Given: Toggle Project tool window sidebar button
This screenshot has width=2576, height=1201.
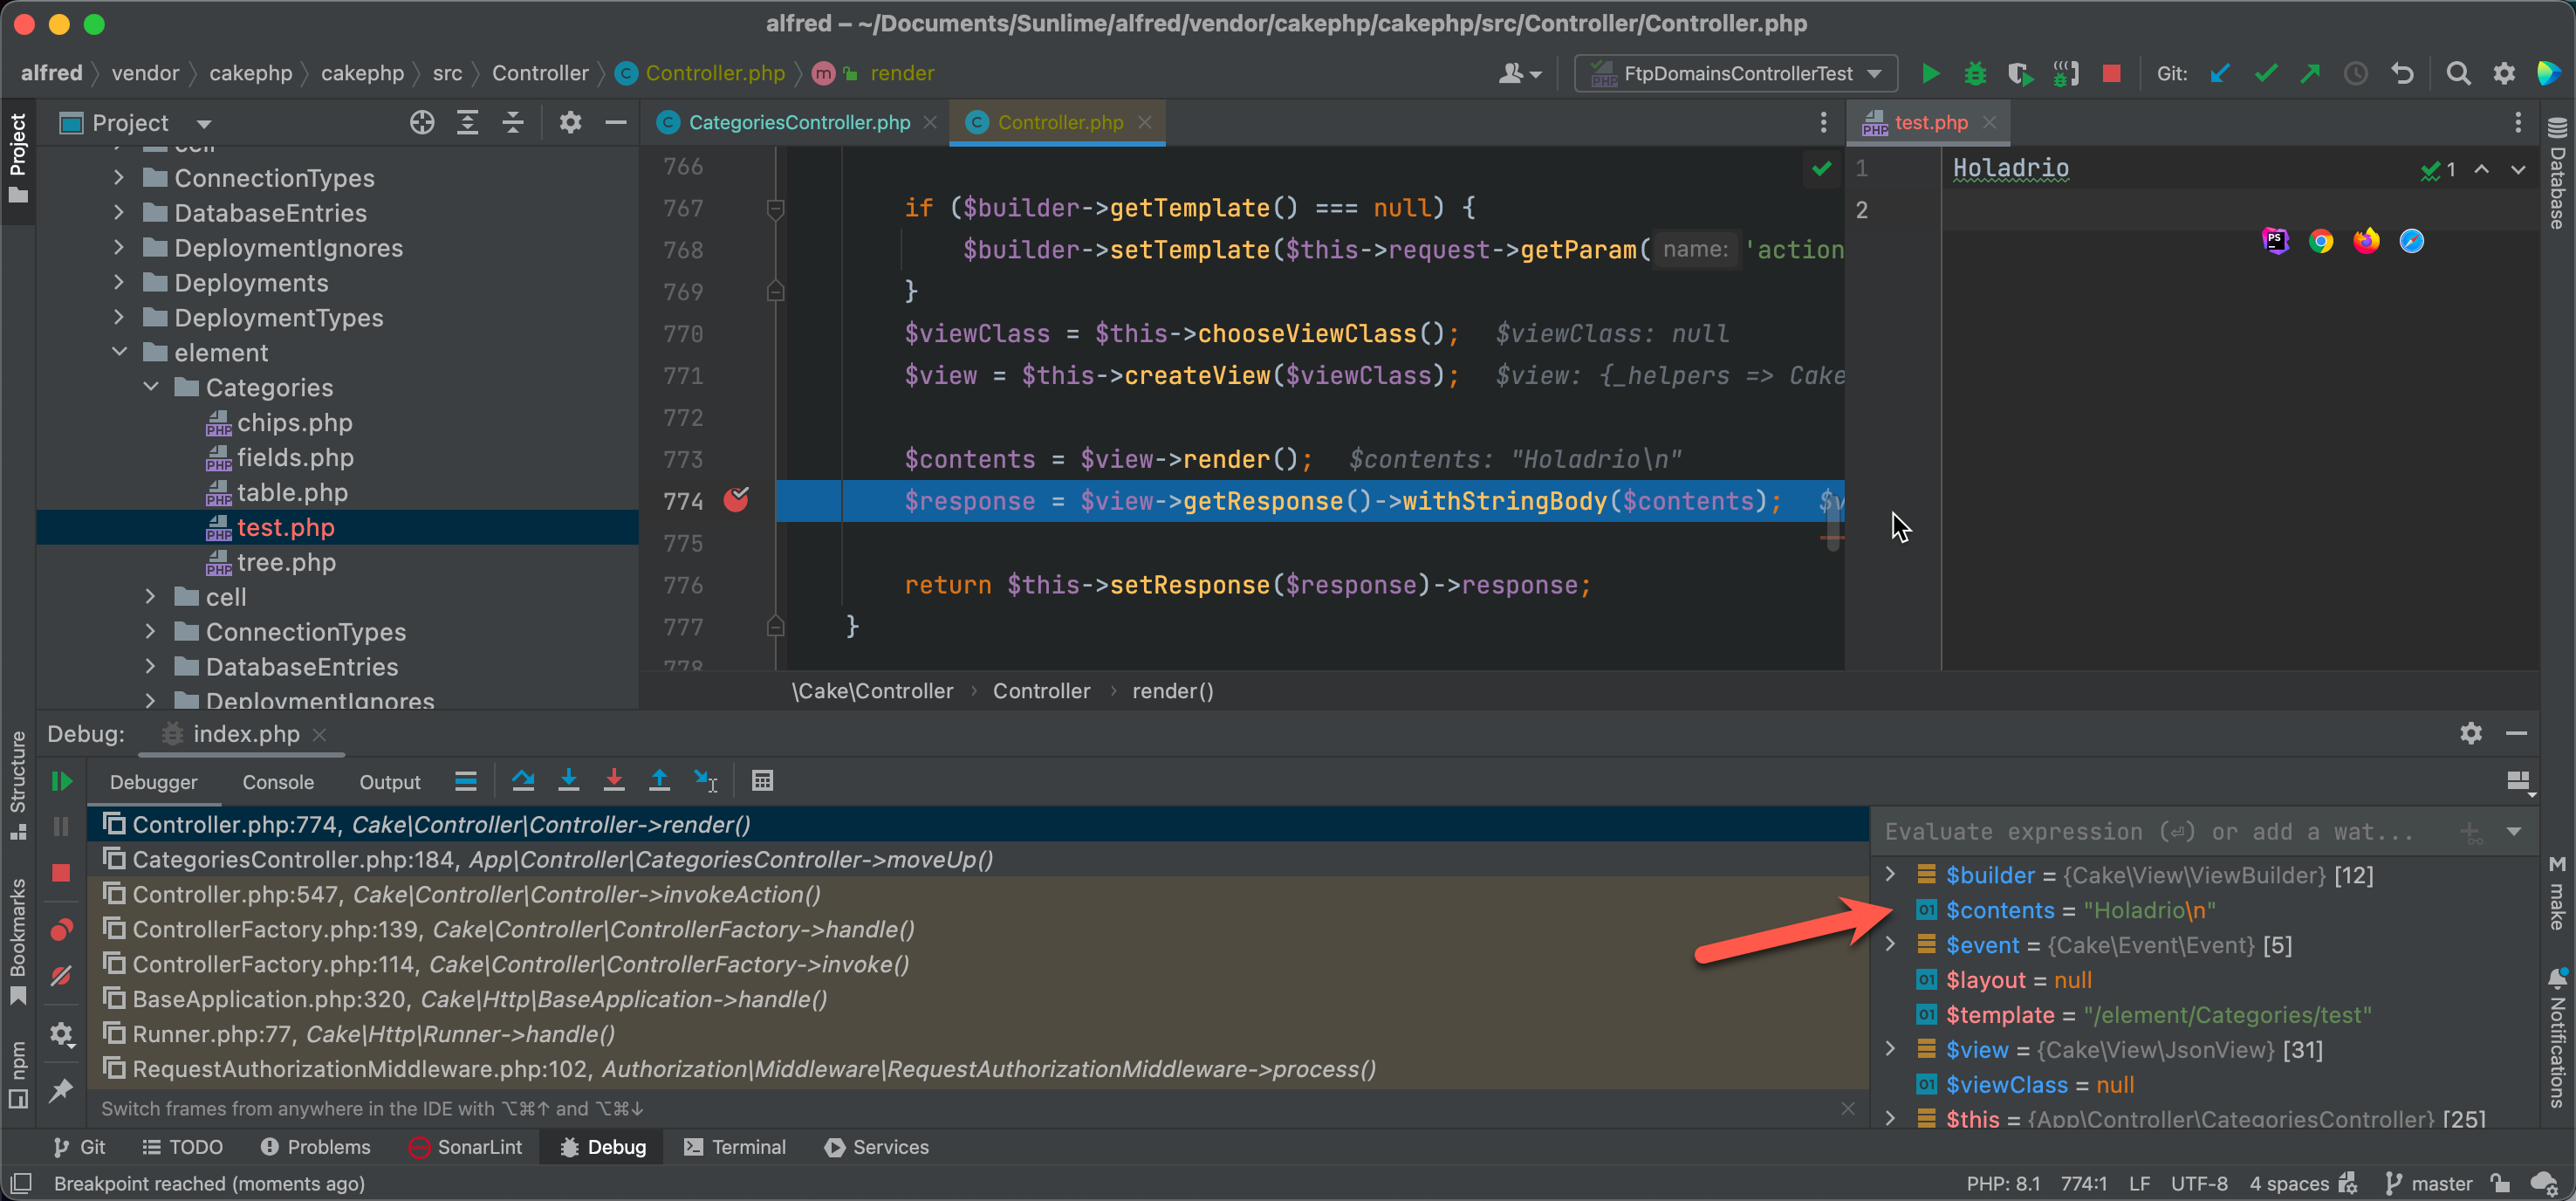Looking at the screenshot, I should point(18,158).
